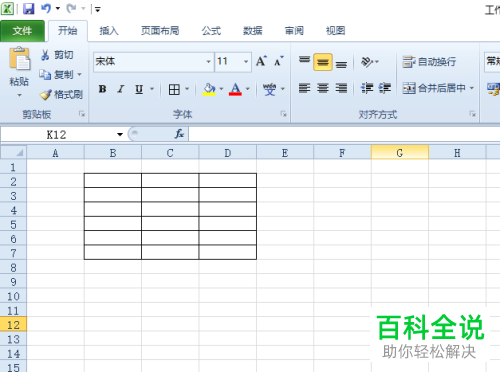Click the Redo arrow icon
Screen dimensions: 500x372
tap(71, 9)
